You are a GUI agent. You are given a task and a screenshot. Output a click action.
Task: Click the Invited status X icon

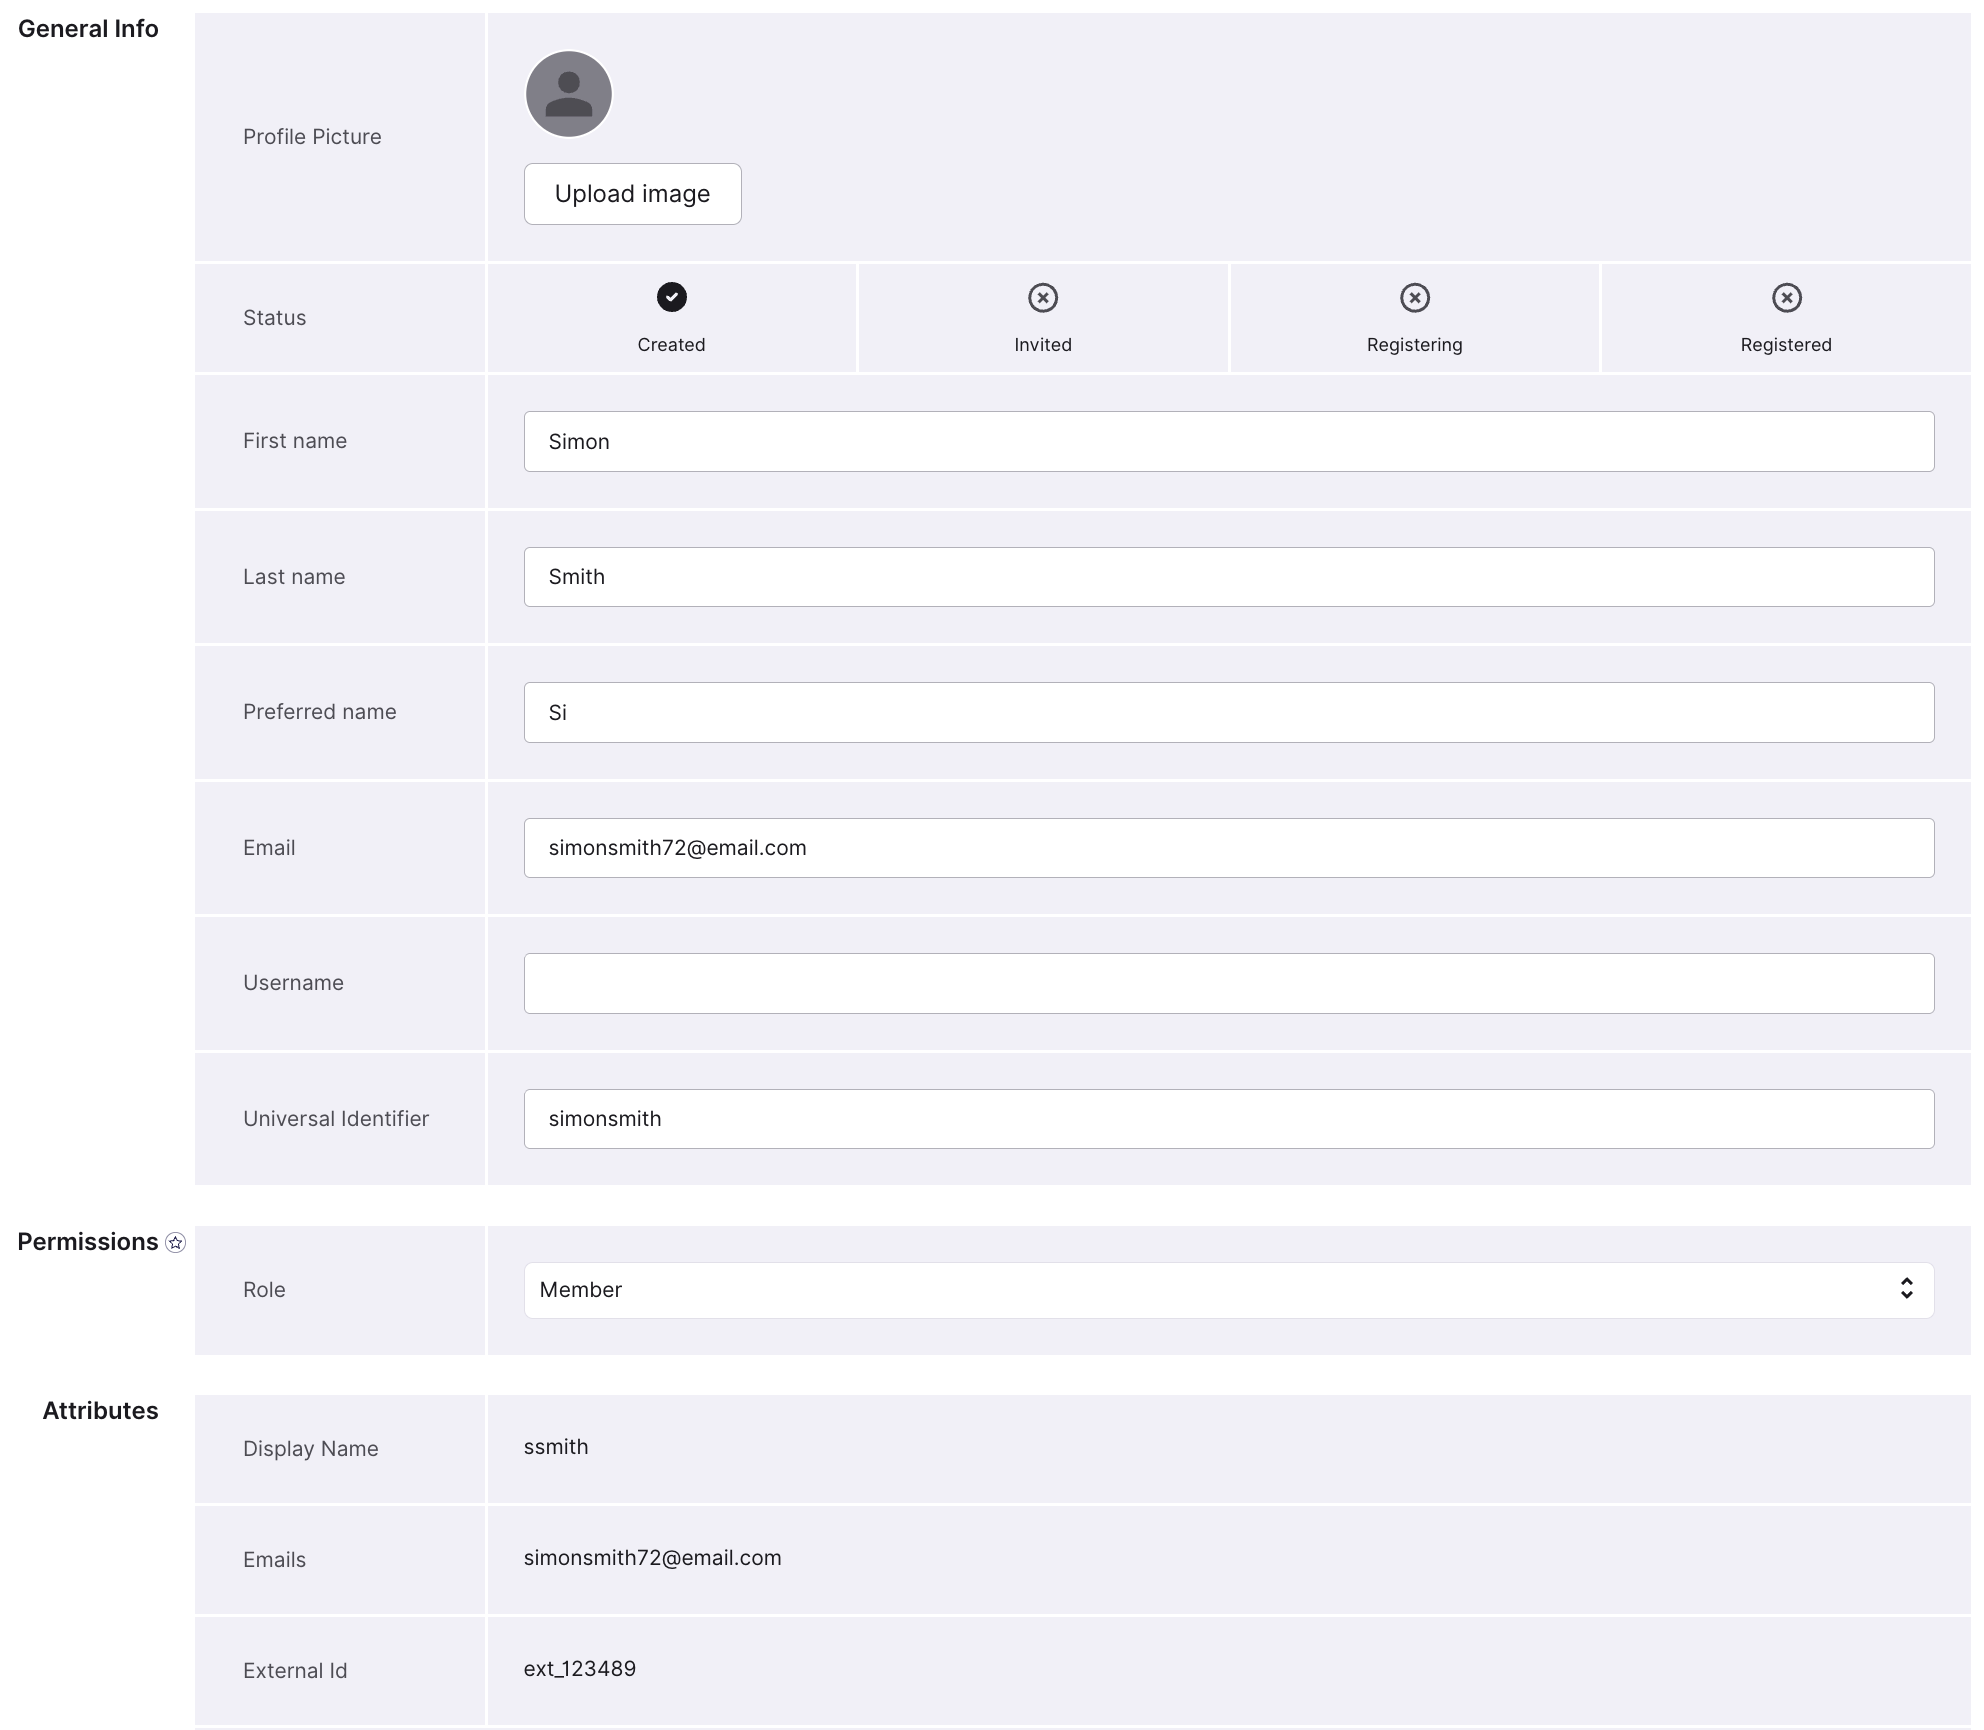click(x=1042, y=298)
